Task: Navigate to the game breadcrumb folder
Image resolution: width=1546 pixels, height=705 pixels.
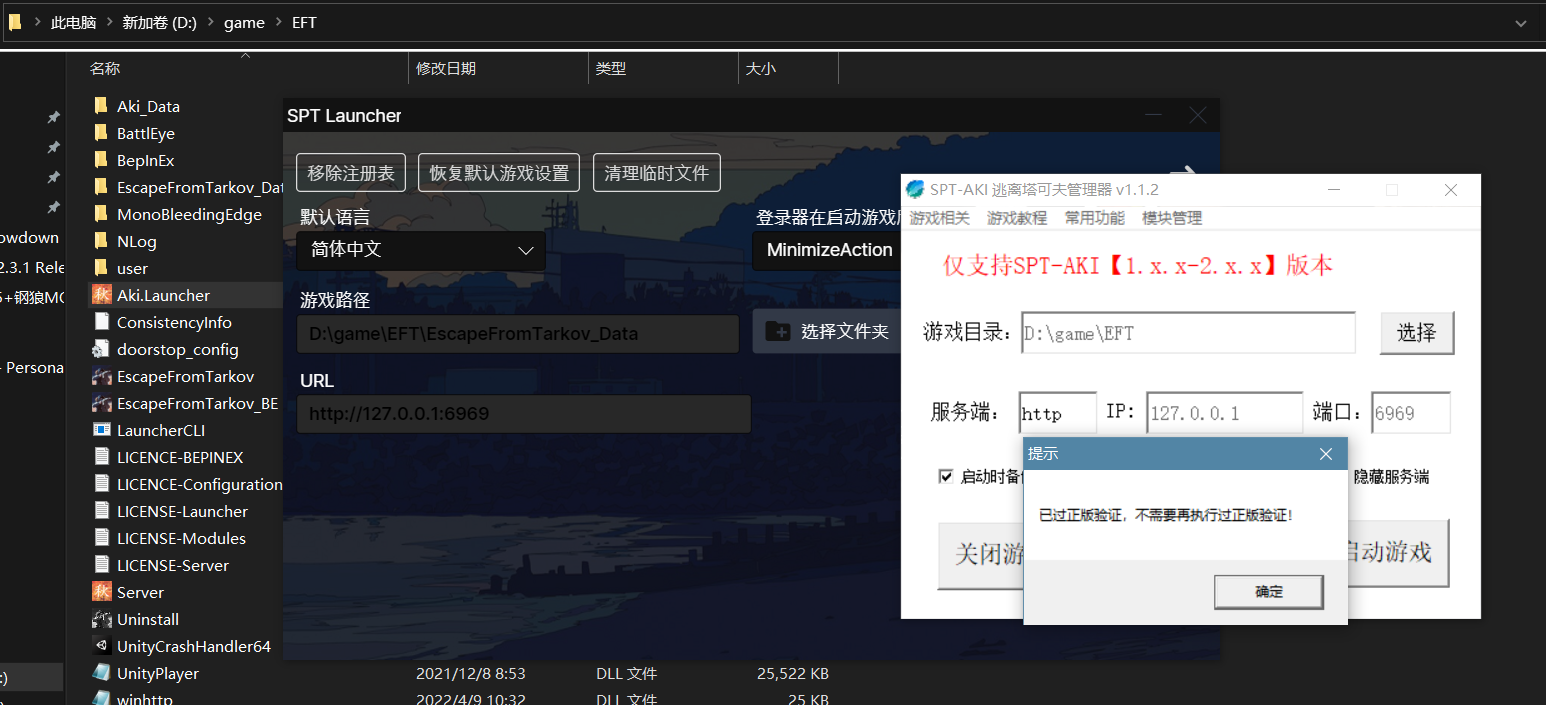Action: [x=244, y=22]
